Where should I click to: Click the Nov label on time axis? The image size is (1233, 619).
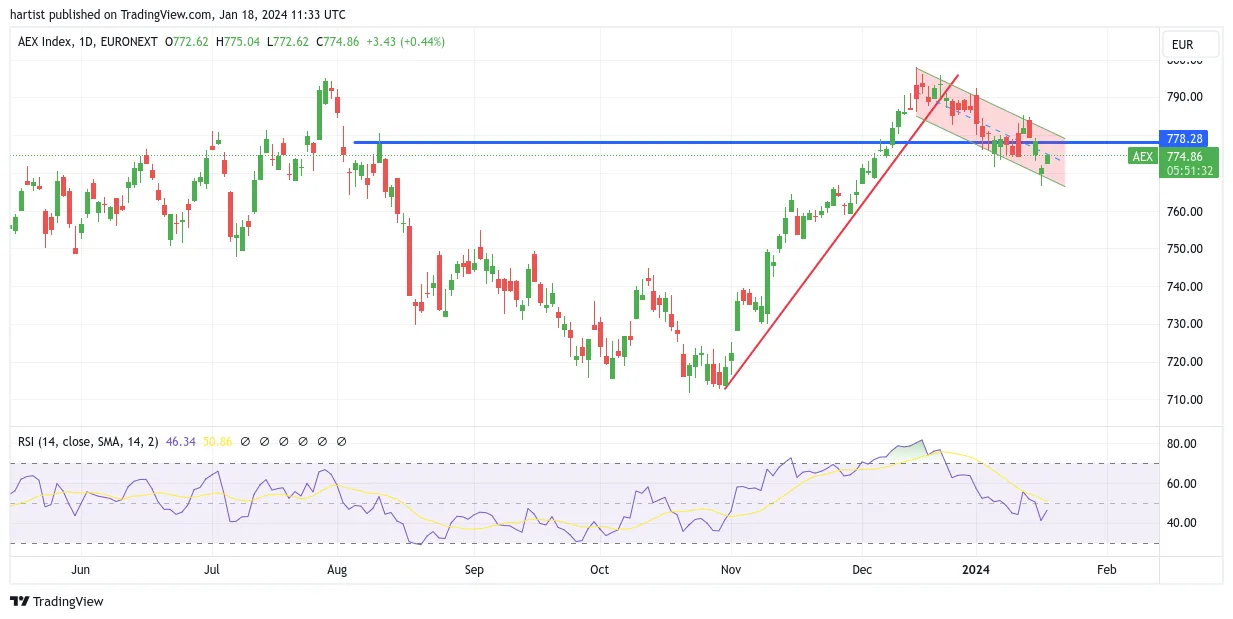point(731,570)
